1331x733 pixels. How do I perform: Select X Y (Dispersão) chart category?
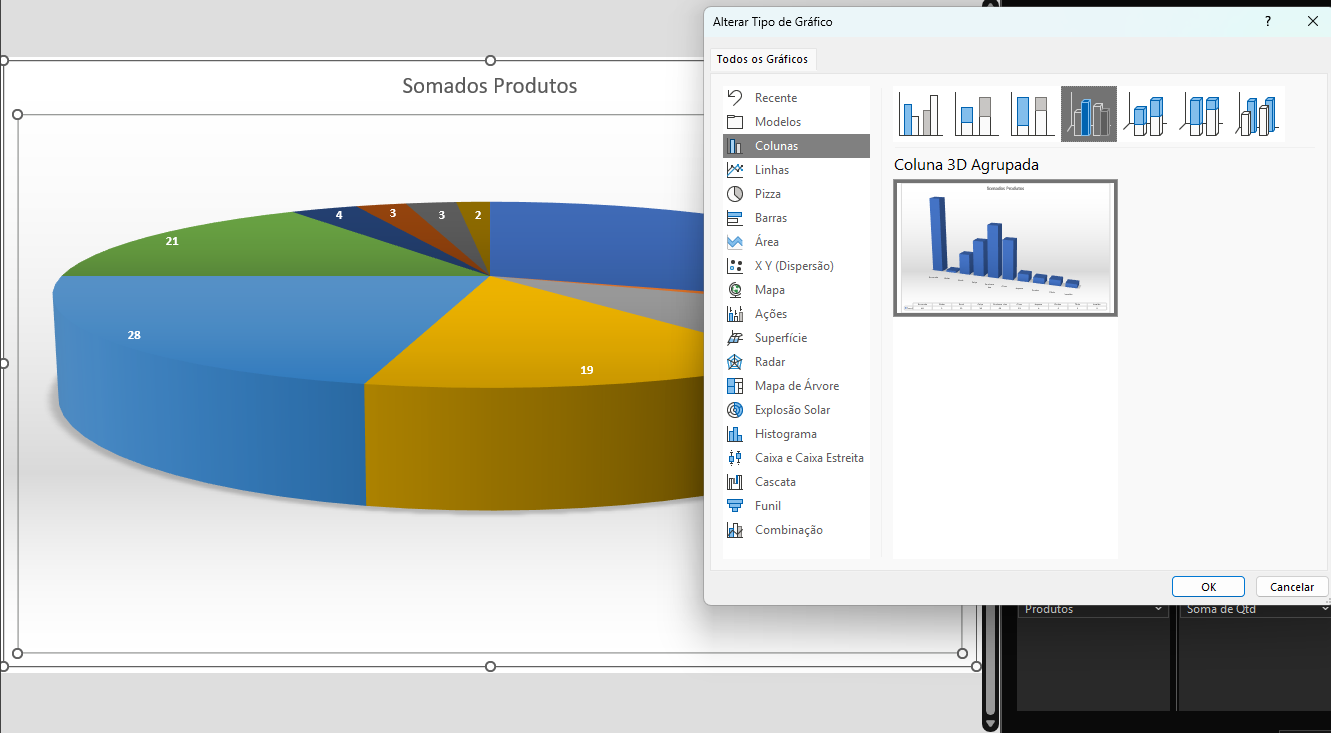[x=796, y=266]
